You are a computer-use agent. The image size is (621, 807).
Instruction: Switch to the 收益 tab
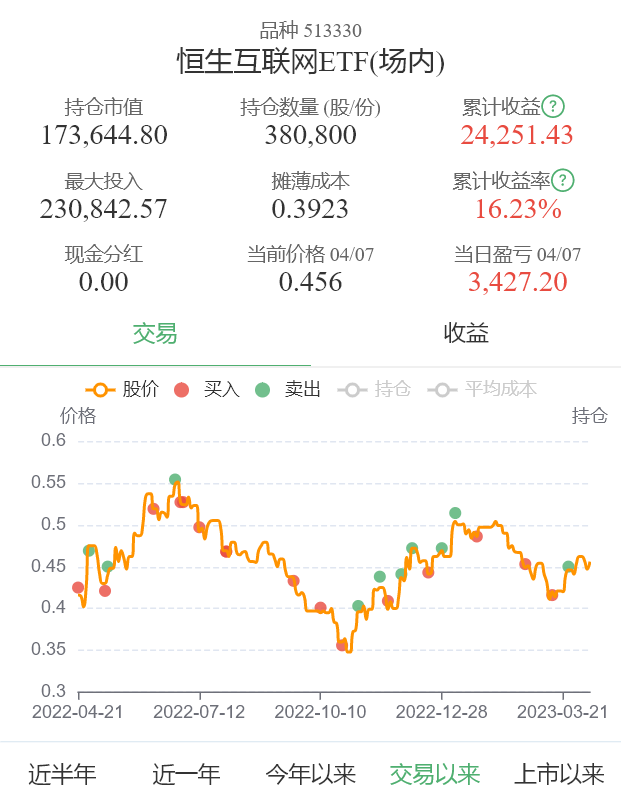466,333
